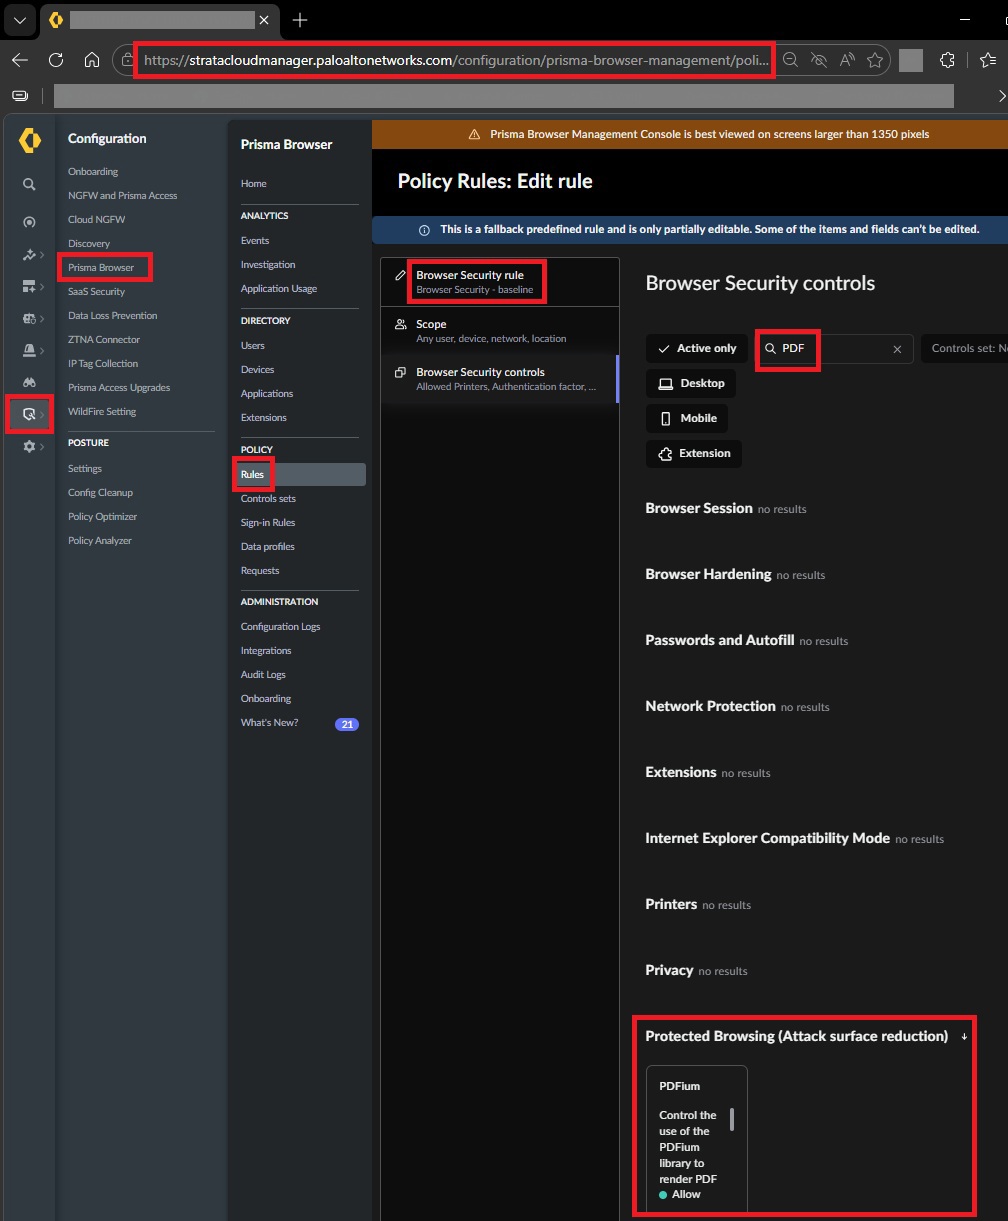Go to Prisma Browser Home
Viewport: 1008px width, 1221px height.
254,183
